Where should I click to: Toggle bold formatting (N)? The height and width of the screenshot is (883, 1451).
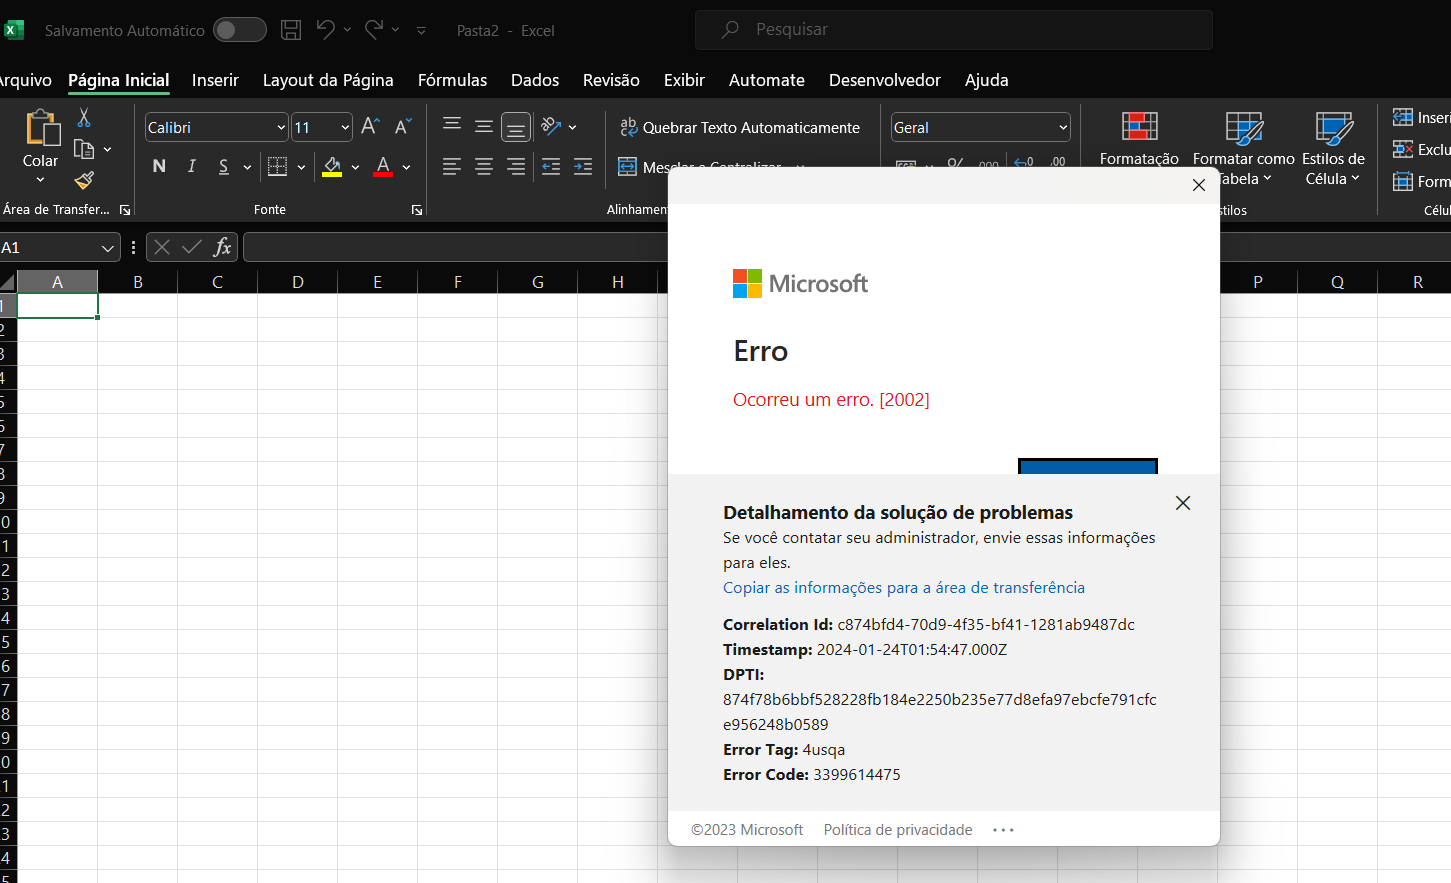coord(159,166)
